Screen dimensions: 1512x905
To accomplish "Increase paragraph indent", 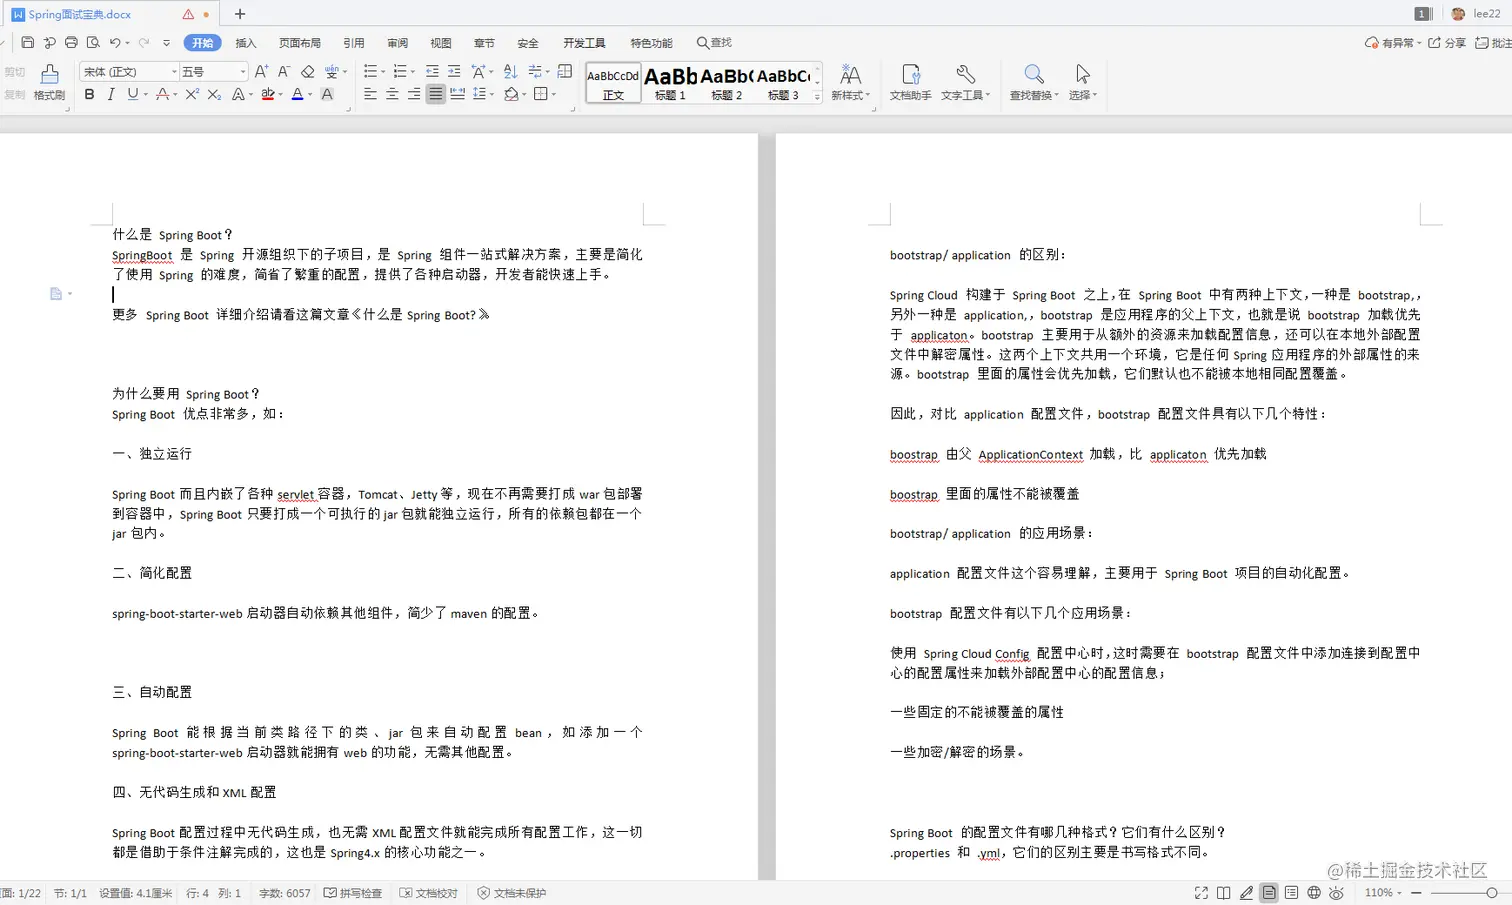I will [454, 71].
